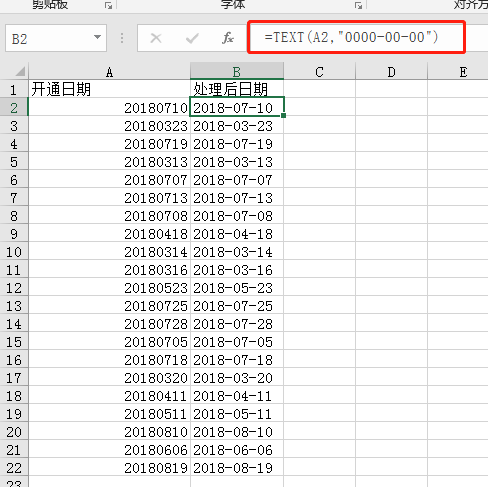Image resolution: width=488 pixels, height=487 pixels.
Task: Click cell containing 20180523
Action: (x=109, y=288)
